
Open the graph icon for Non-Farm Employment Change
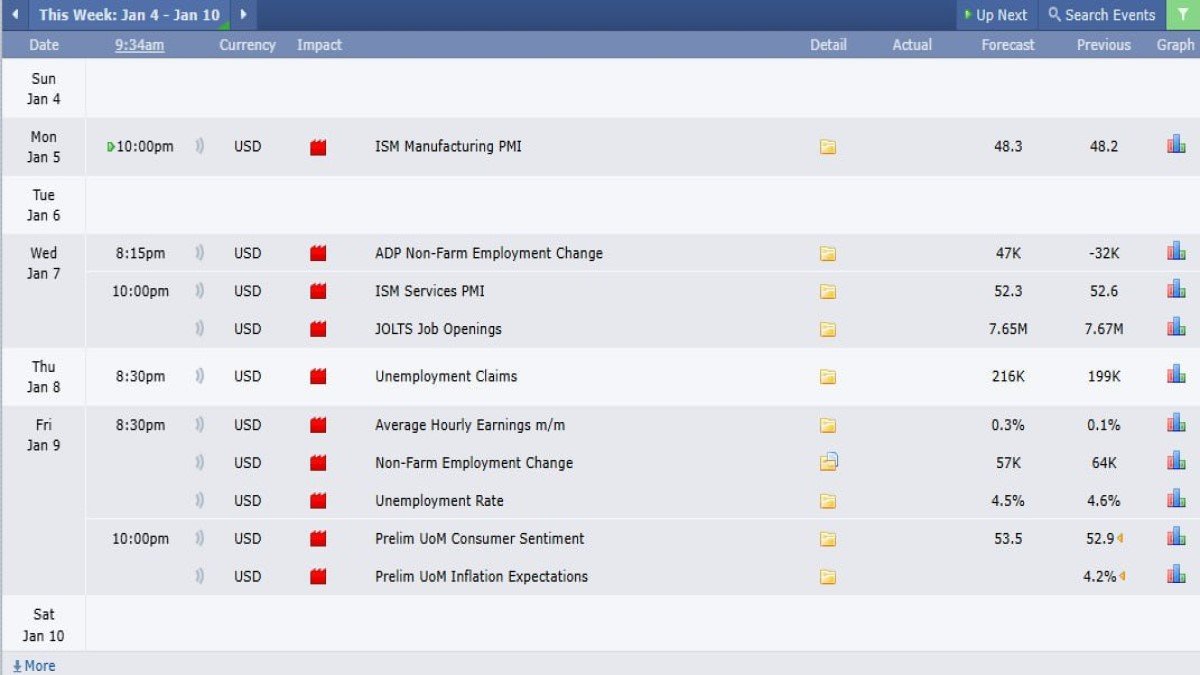click(1175, 462)
